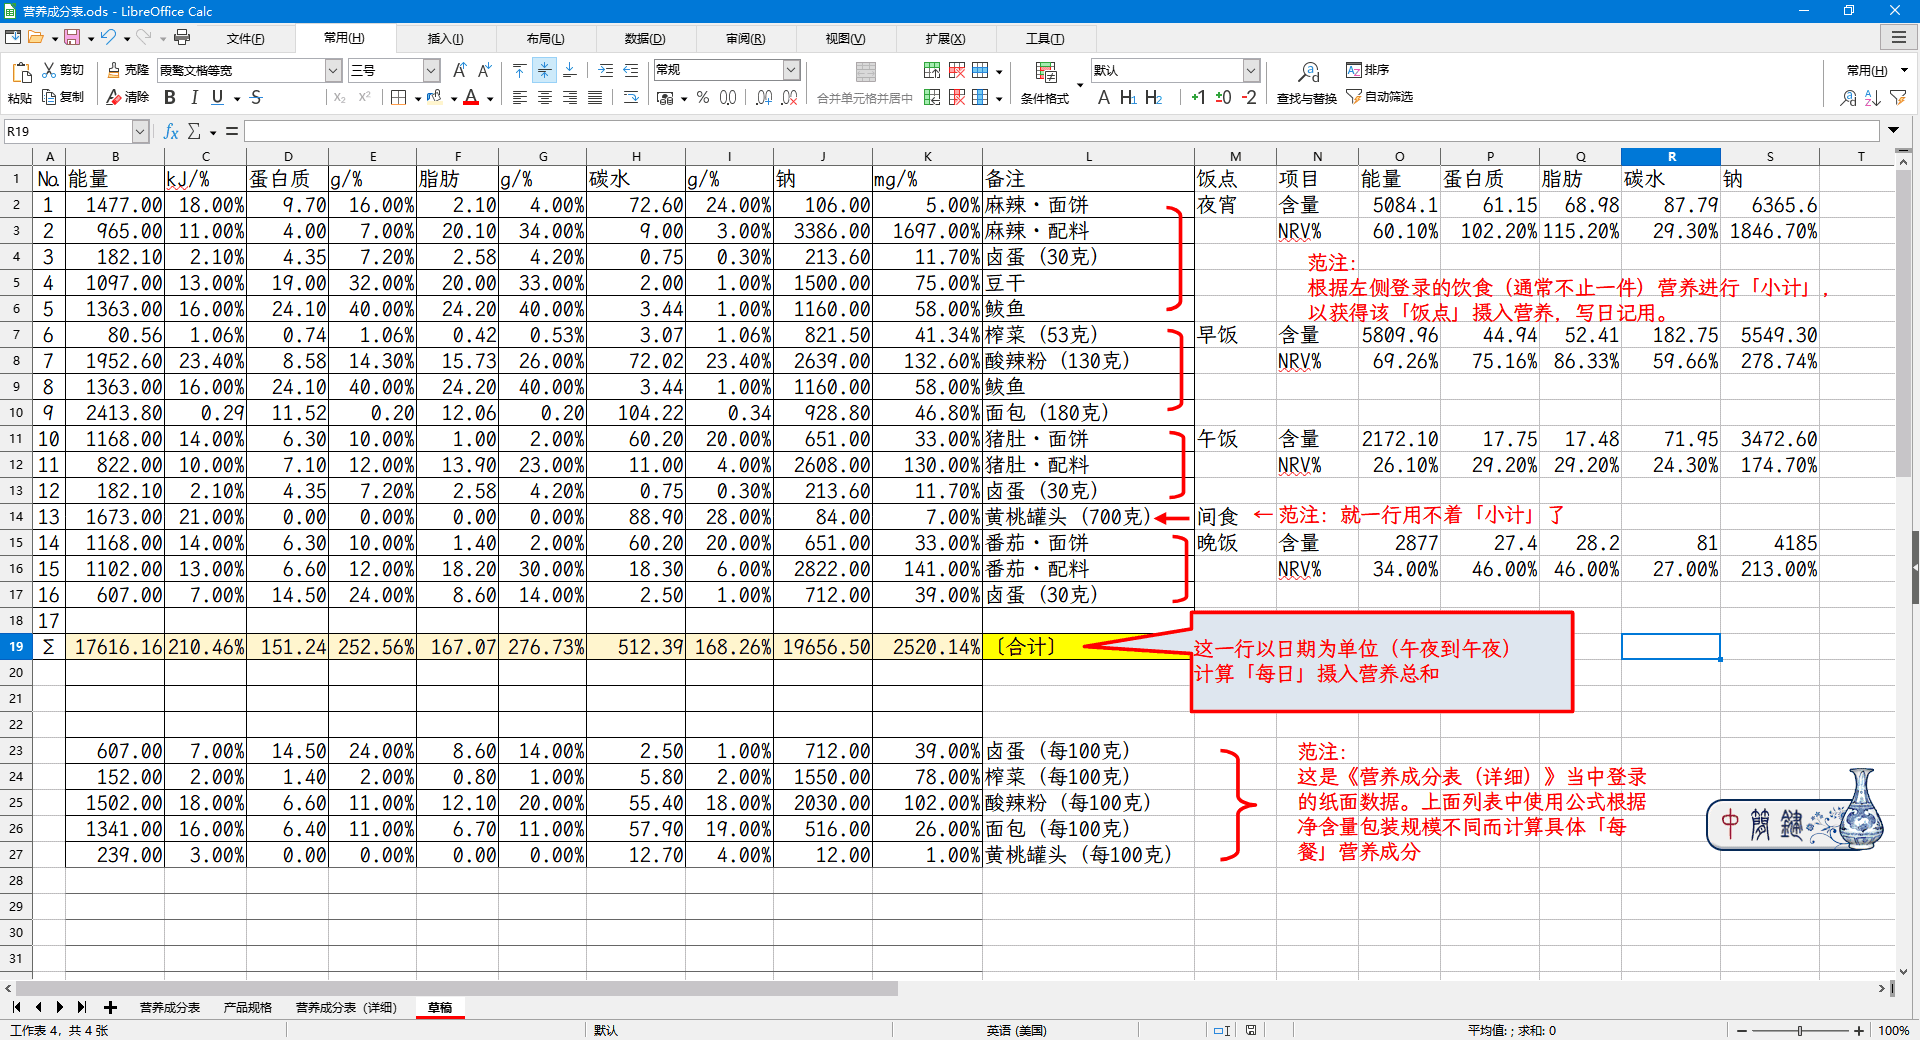
Task: Click the Print icon
Action: coord(182,37)
